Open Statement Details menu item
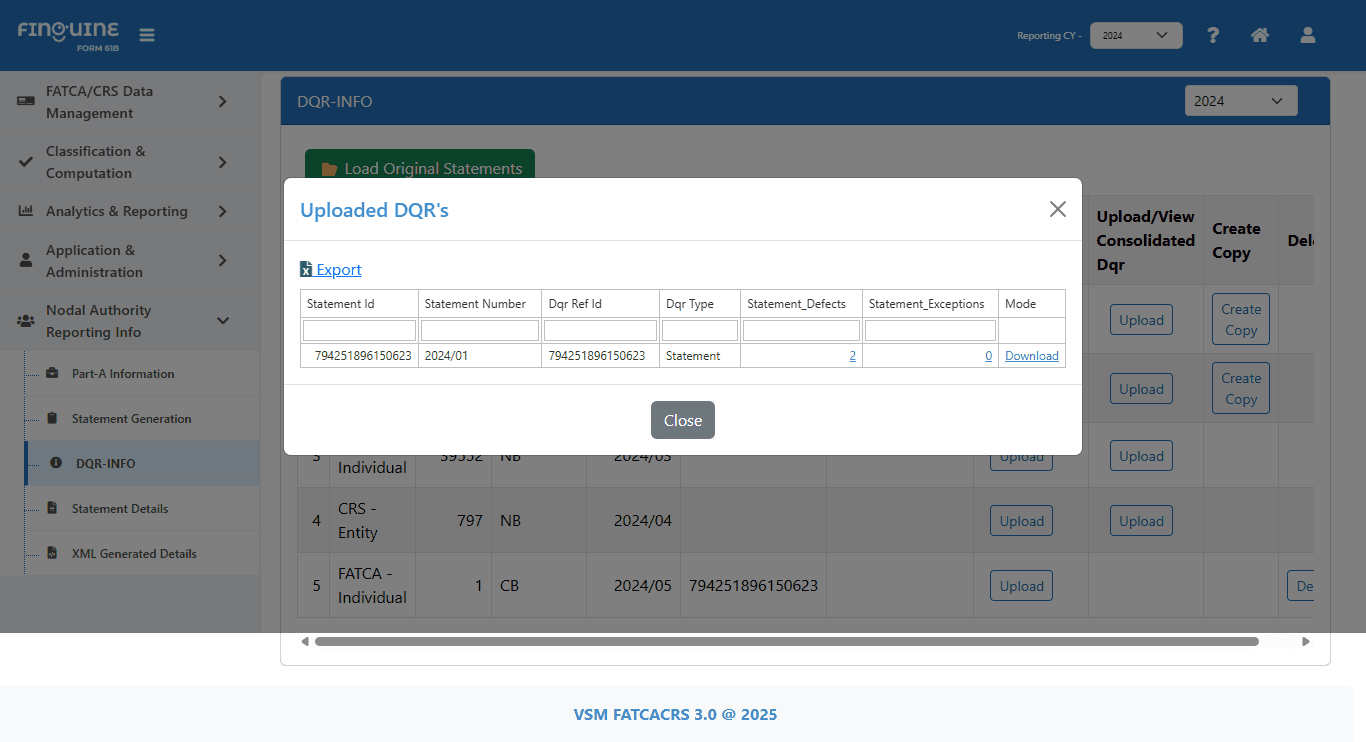Image resolution: width=1366 pixels, height=742 pixels. 120,509
